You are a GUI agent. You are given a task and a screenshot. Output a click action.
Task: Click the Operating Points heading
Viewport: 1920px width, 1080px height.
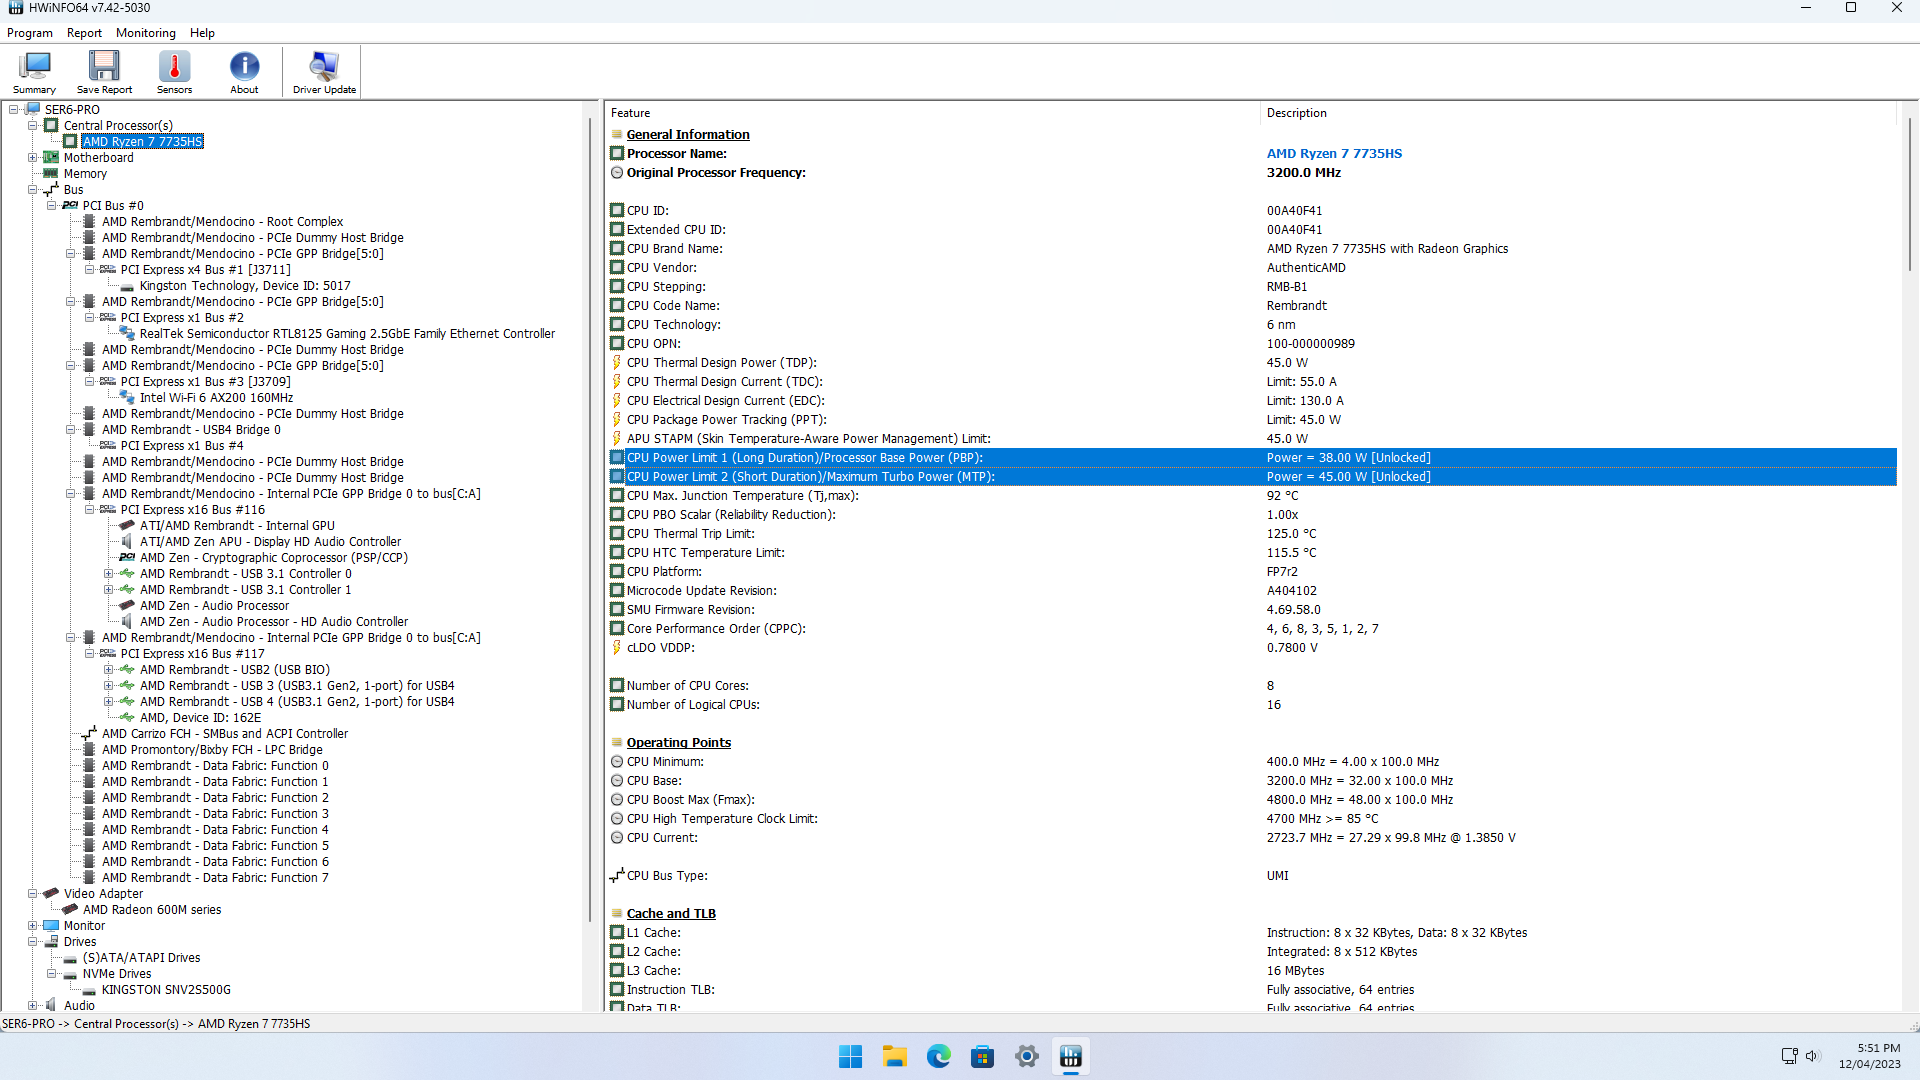pos(679,743)
